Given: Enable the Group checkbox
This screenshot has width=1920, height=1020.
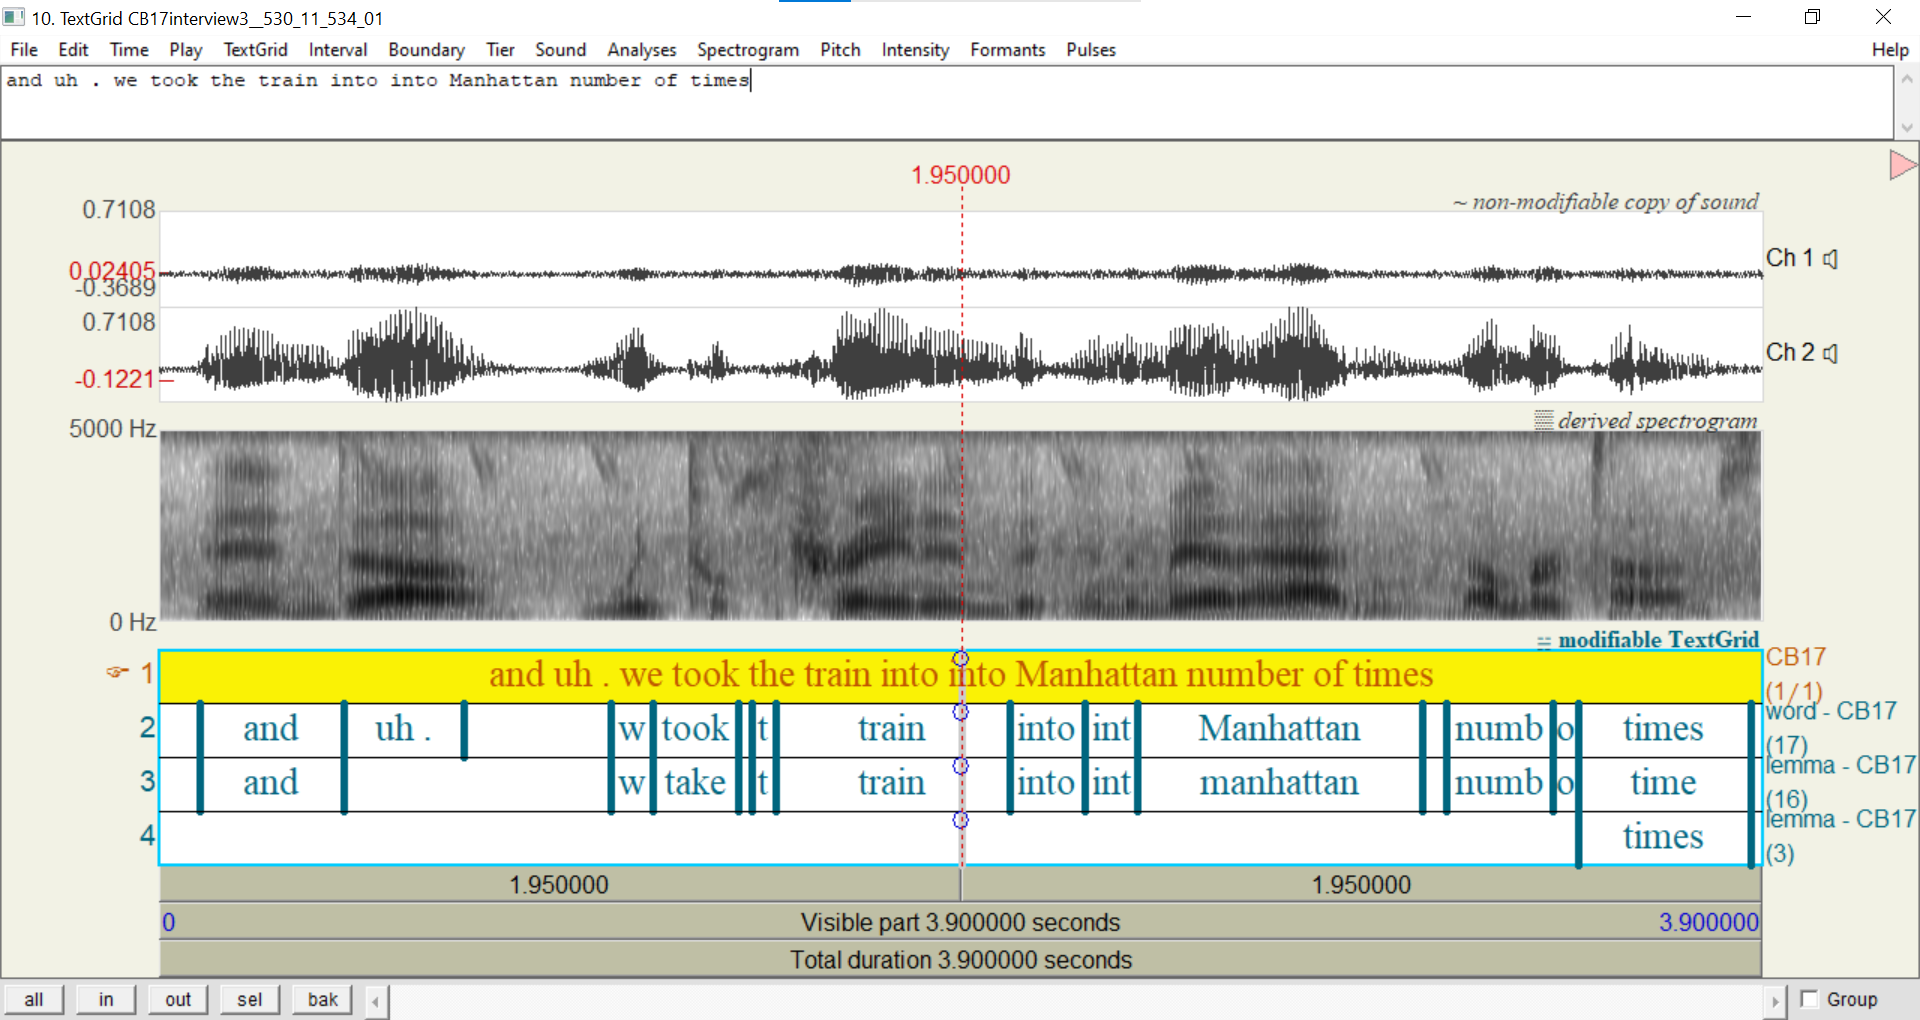Looking at the screenshot, I should (1809, 999).
